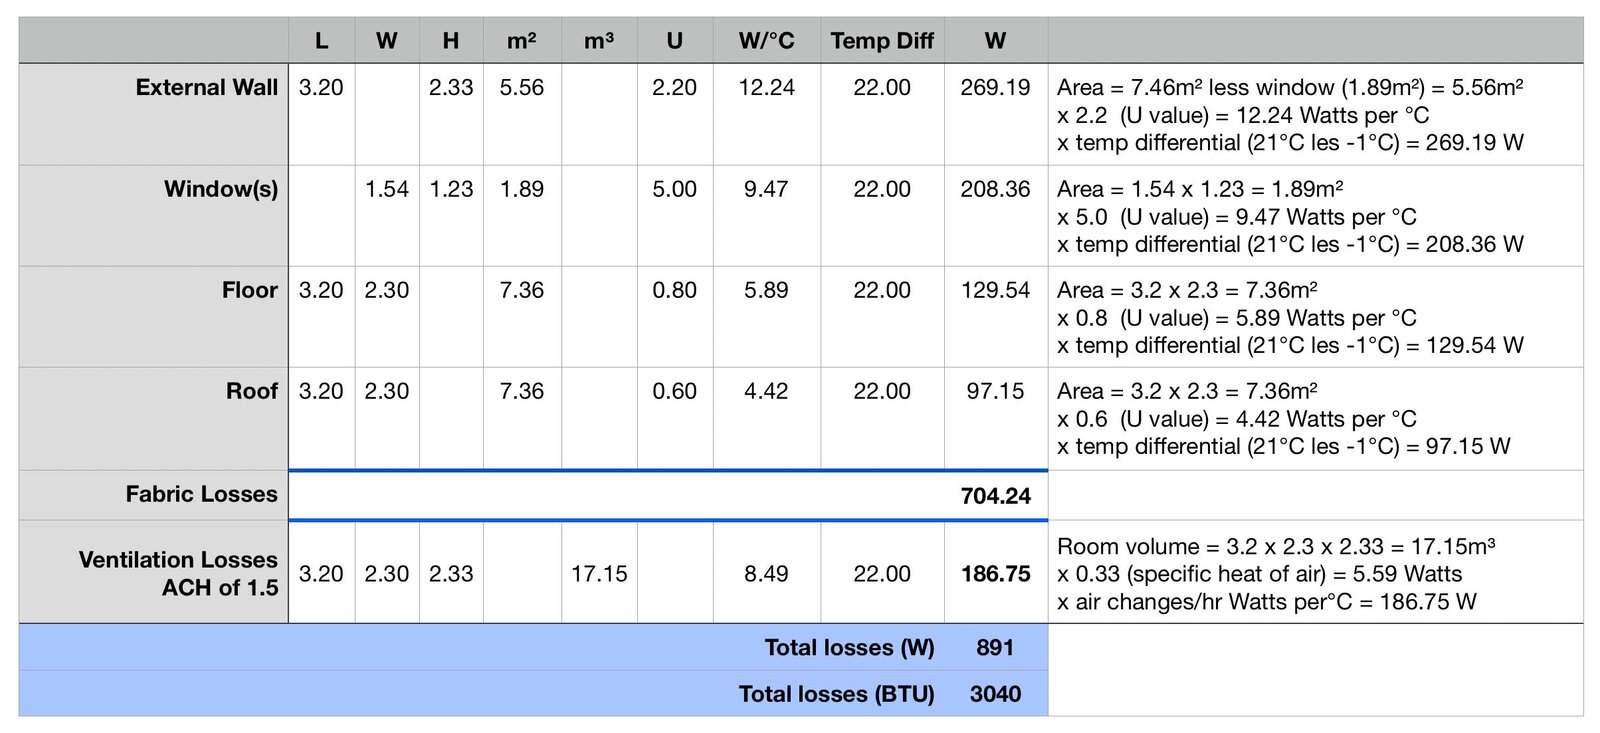The image size is (1600, 733).
Task: Select the Total losses (BTU) value 3040
Action: point(995,694)
